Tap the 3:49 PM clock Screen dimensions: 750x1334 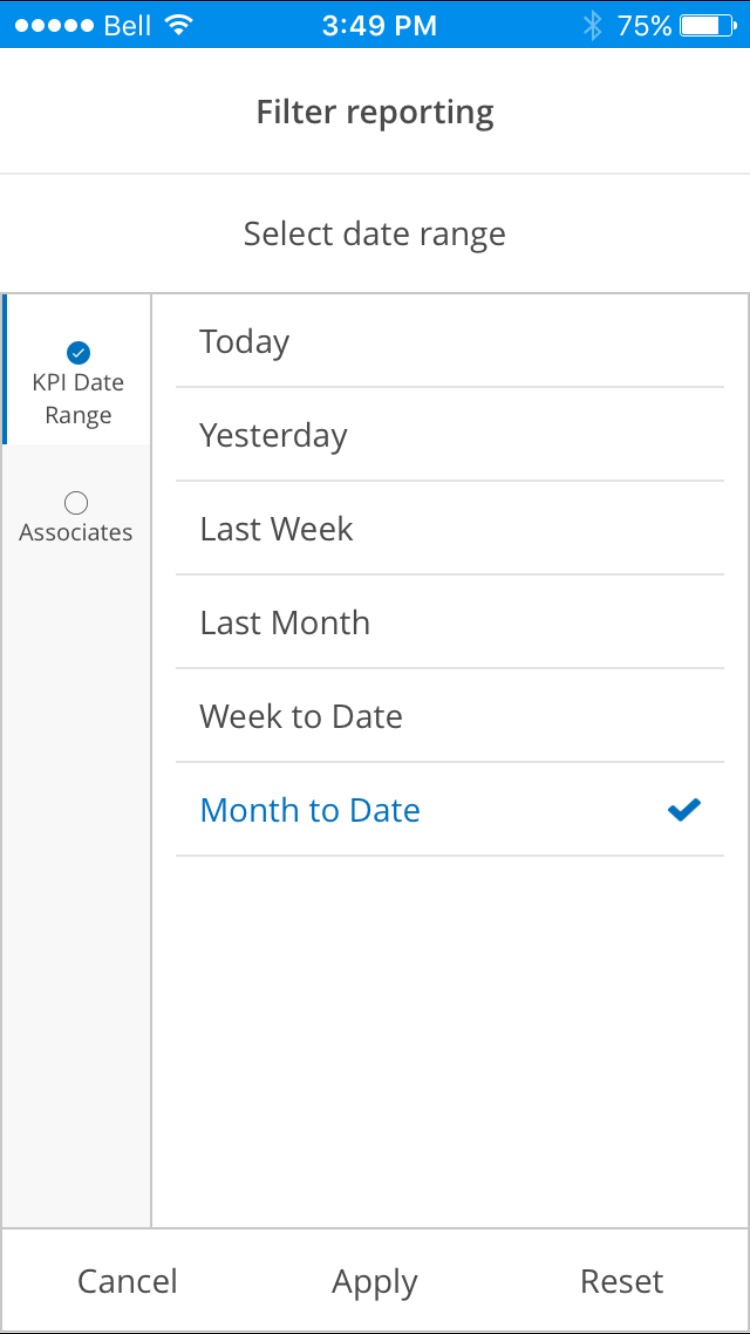coord(379,25)
